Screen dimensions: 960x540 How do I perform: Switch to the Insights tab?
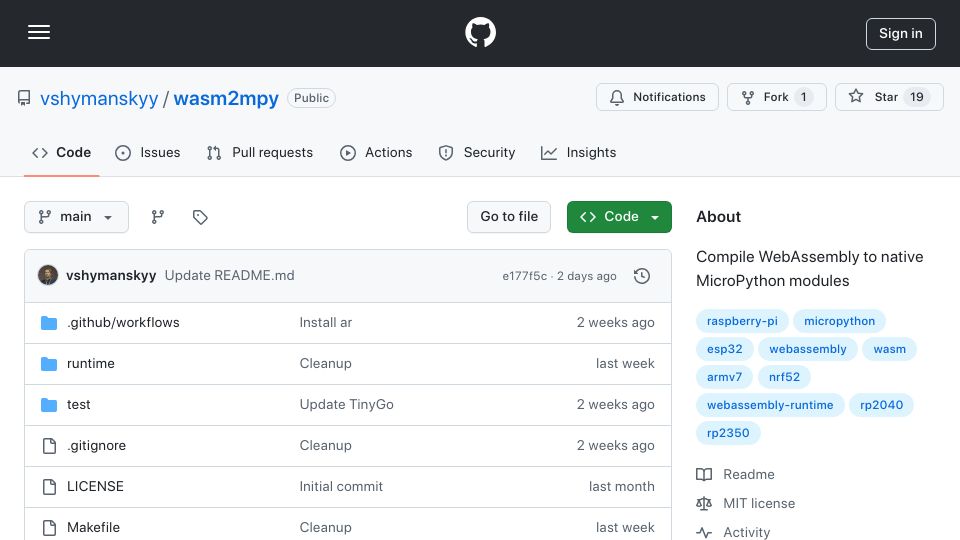(x=579, y=152)
